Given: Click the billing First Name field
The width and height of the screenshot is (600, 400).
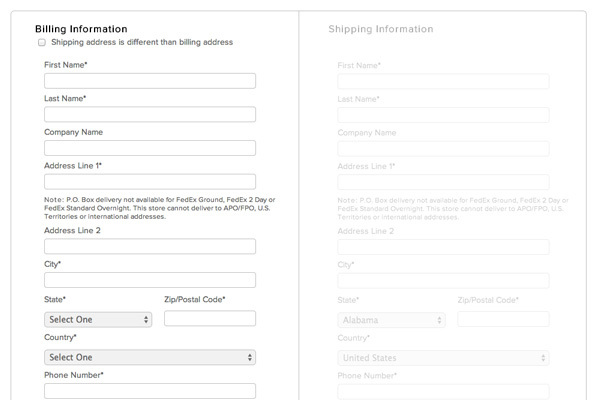Looking at the screenshot, I should [150, 81].
